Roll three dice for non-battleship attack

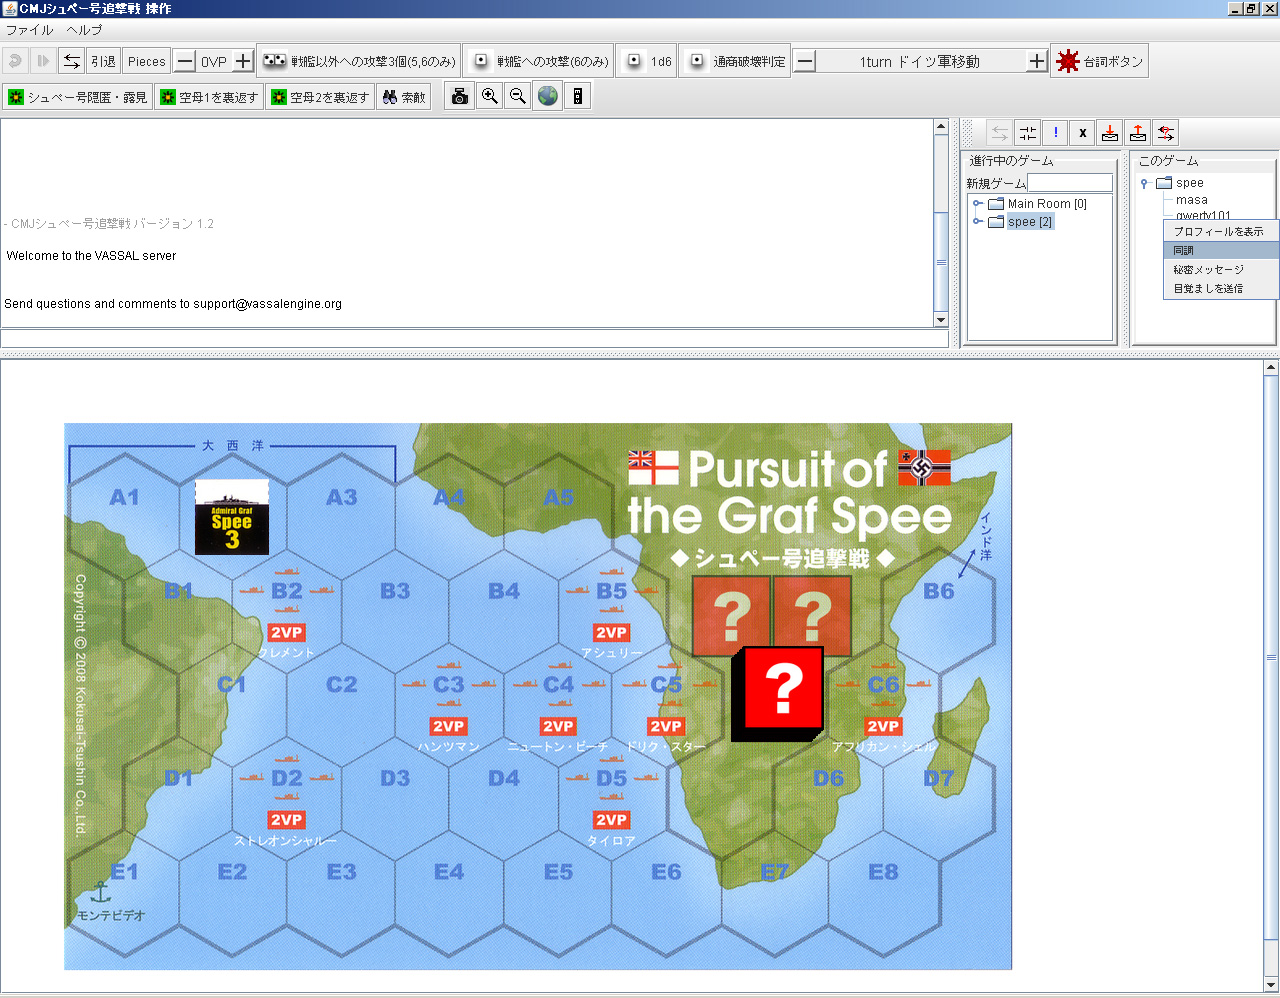(x=359, y=61)
